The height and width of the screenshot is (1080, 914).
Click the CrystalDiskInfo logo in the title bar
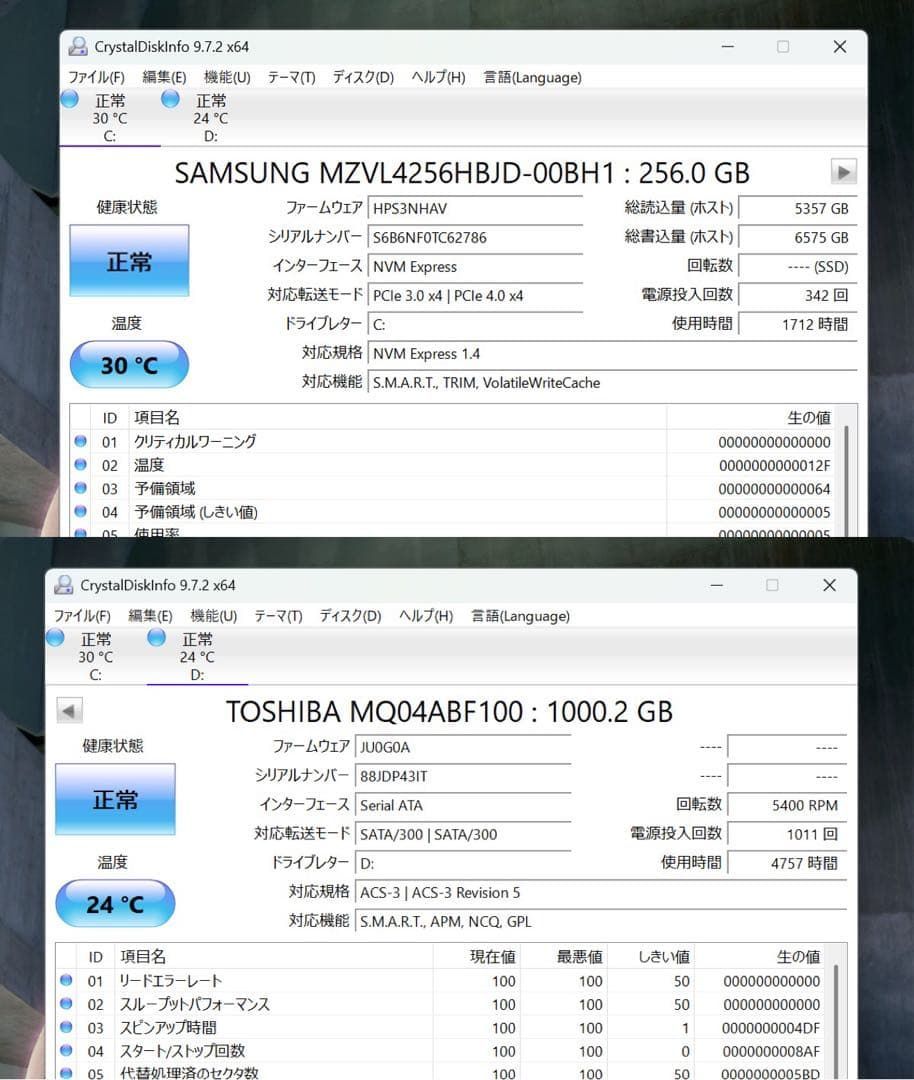[77, 45]
